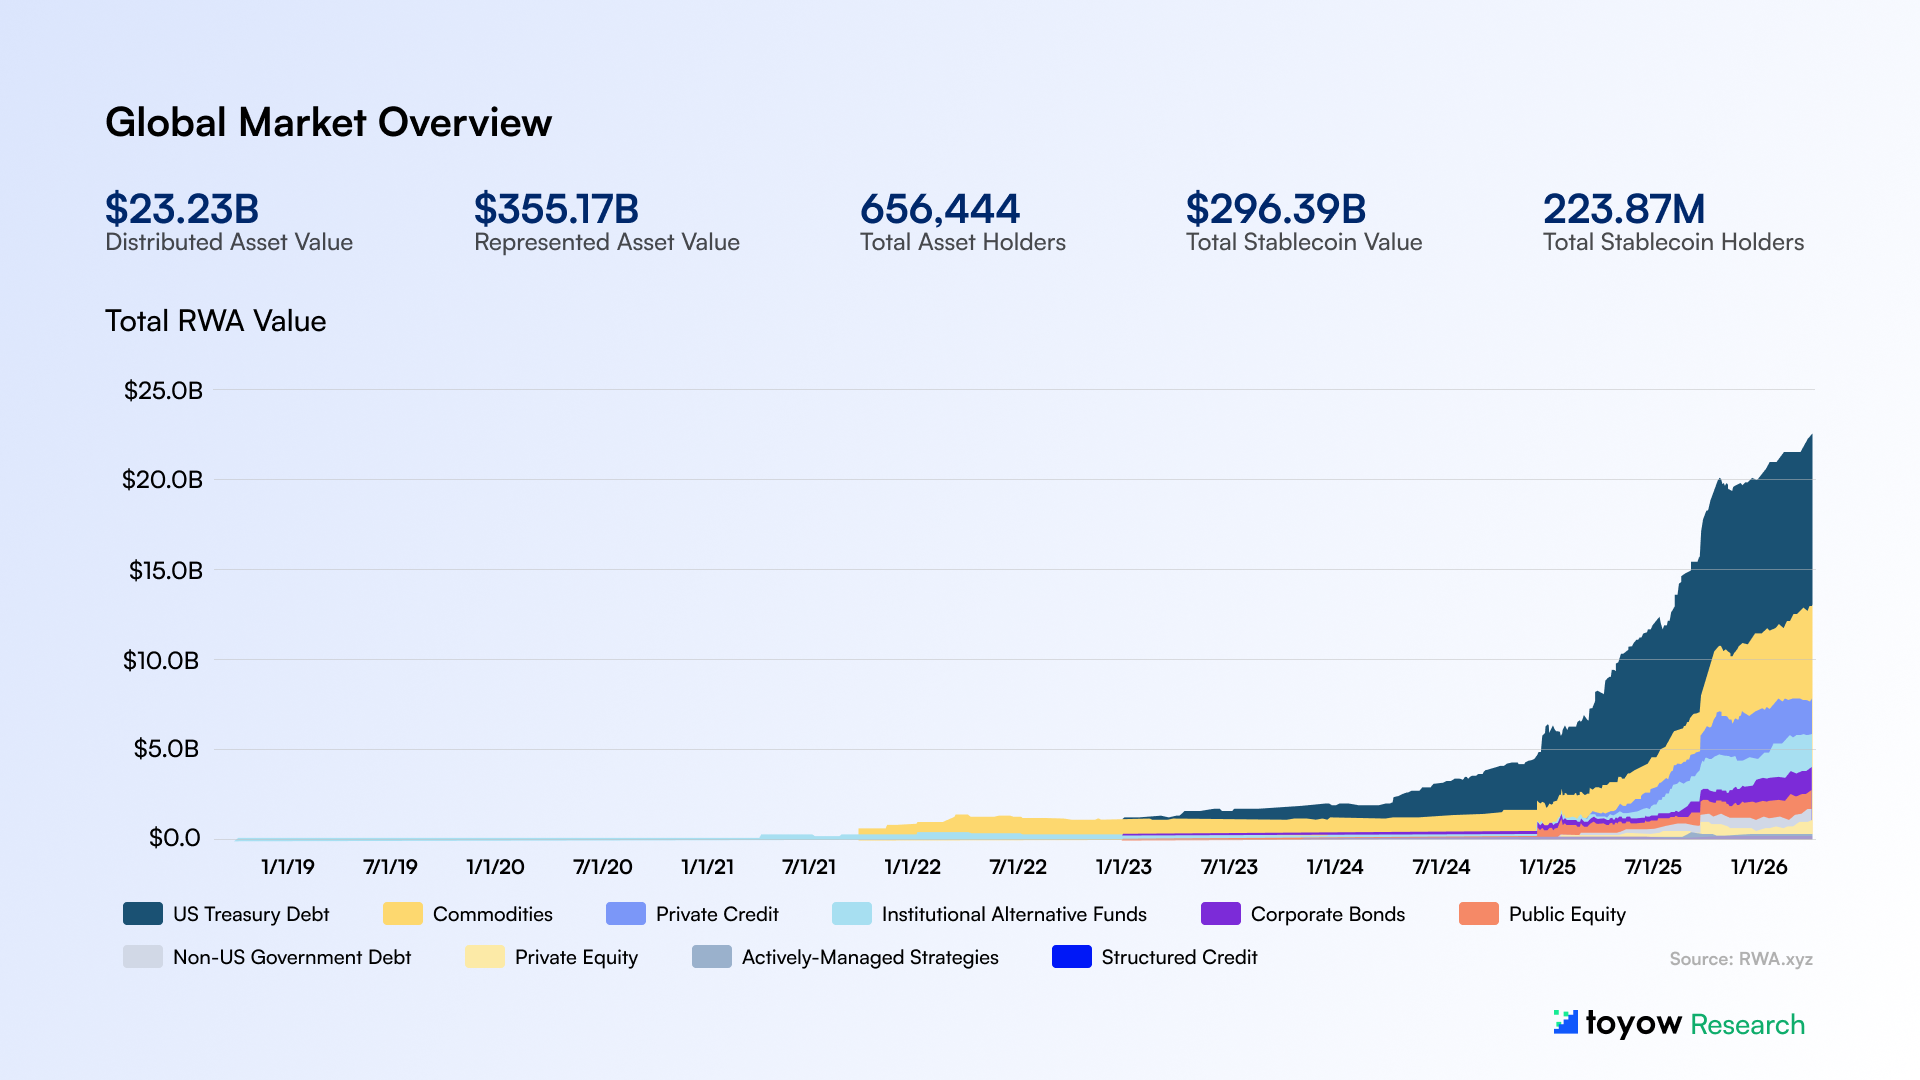
Task: Click the Institutional Alternative Funds legend swatch
Action: coord(851,914)
